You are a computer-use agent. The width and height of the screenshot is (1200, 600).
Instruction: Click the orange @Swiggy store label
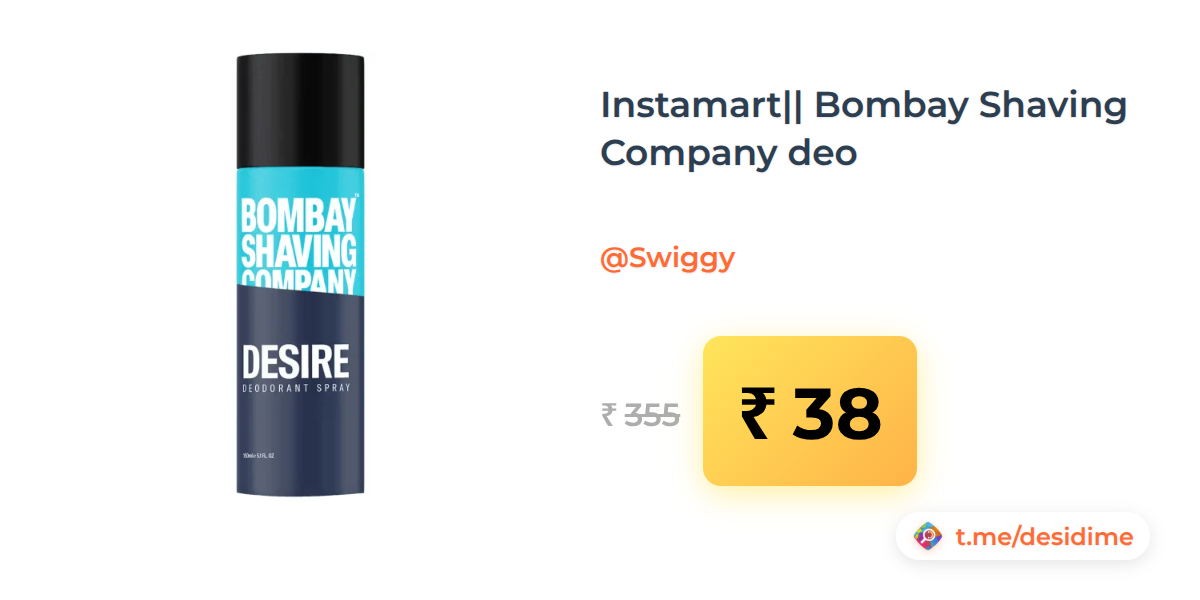[x=667, y=259]
